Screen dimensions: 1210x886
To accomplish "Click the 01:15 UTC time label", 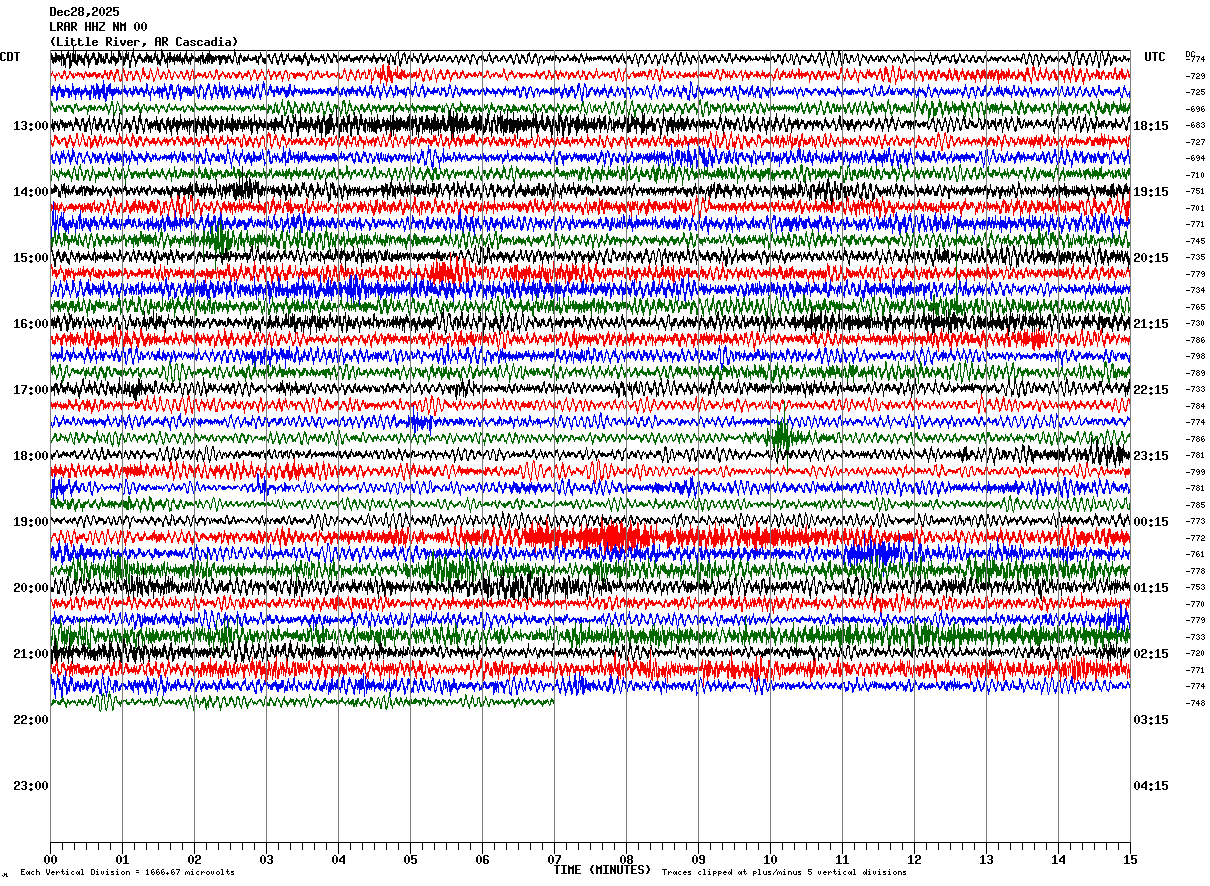I will click(1151, 588).
